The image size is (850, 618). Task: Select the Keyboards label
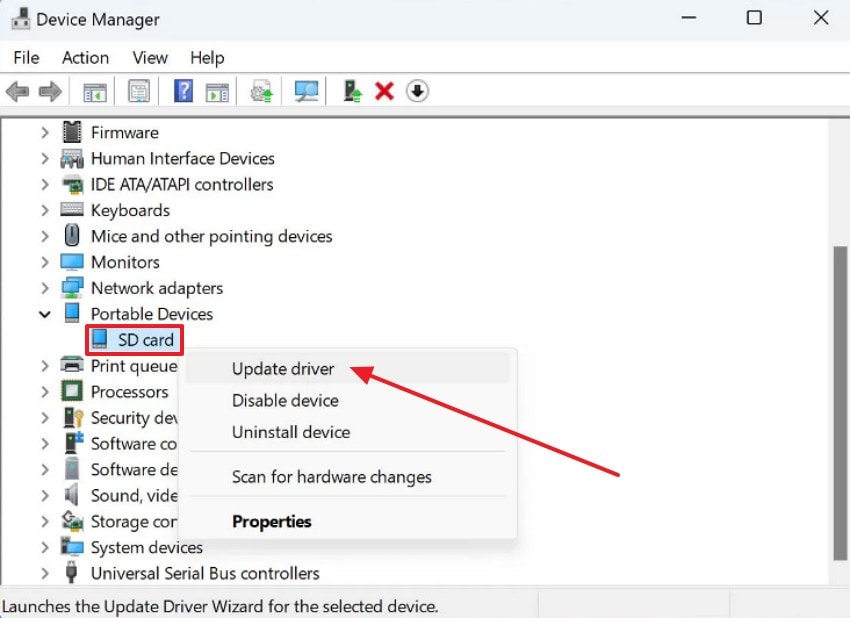pos(130,210)
